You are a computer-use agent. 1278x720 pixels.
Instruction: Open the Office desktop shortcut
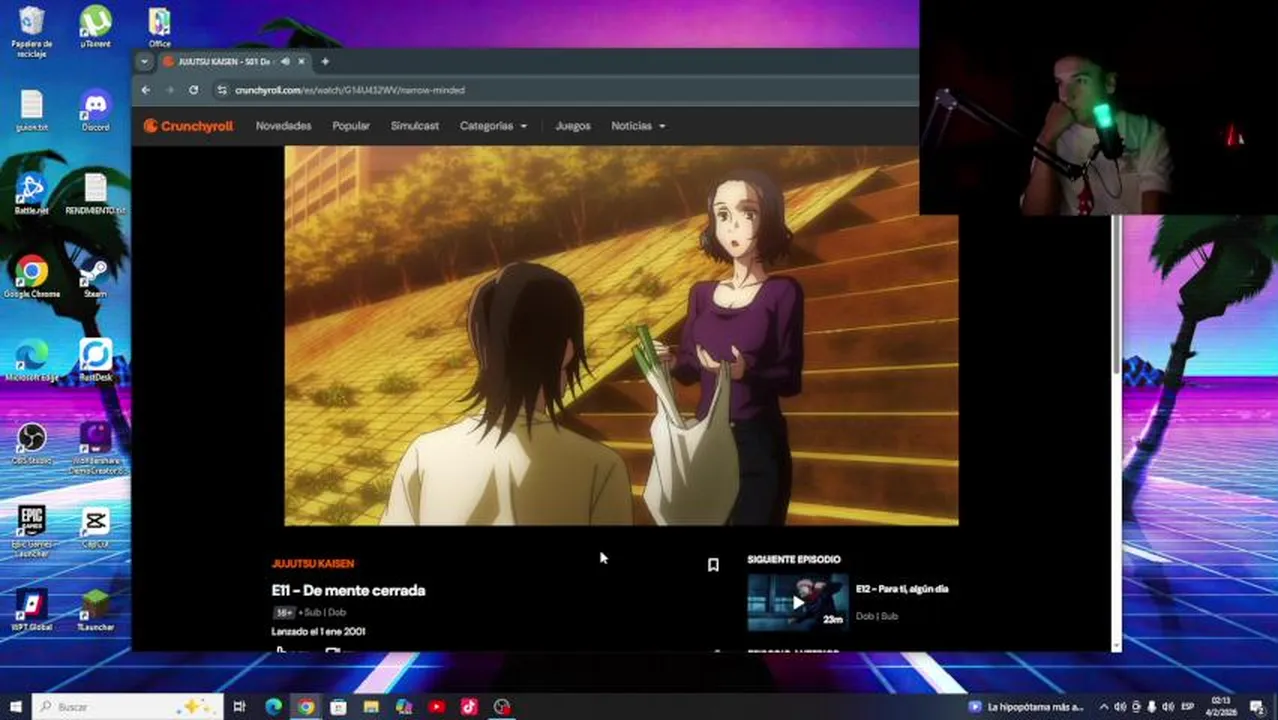159,28
